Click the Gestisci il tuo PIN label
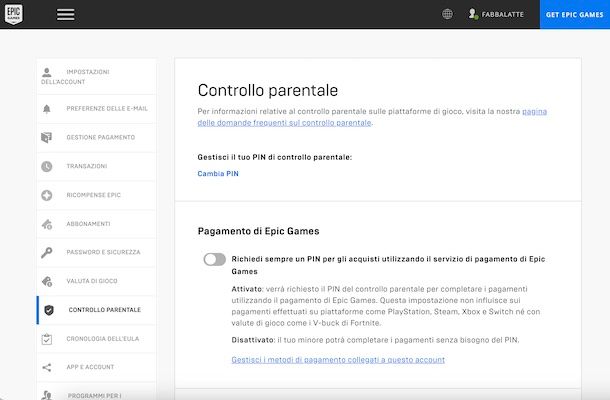 tap(275, 157)
